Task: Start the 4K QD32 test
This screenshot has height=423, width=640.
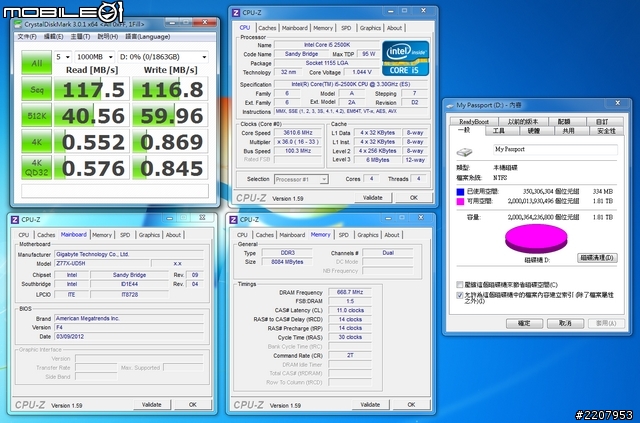Action: 36,167
